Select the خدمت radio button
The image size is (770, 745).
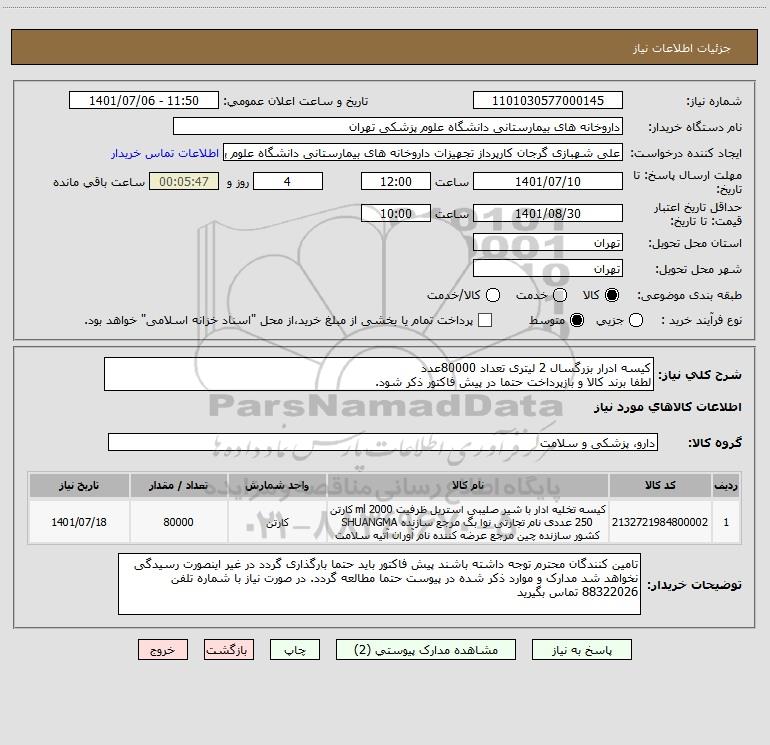560,295
